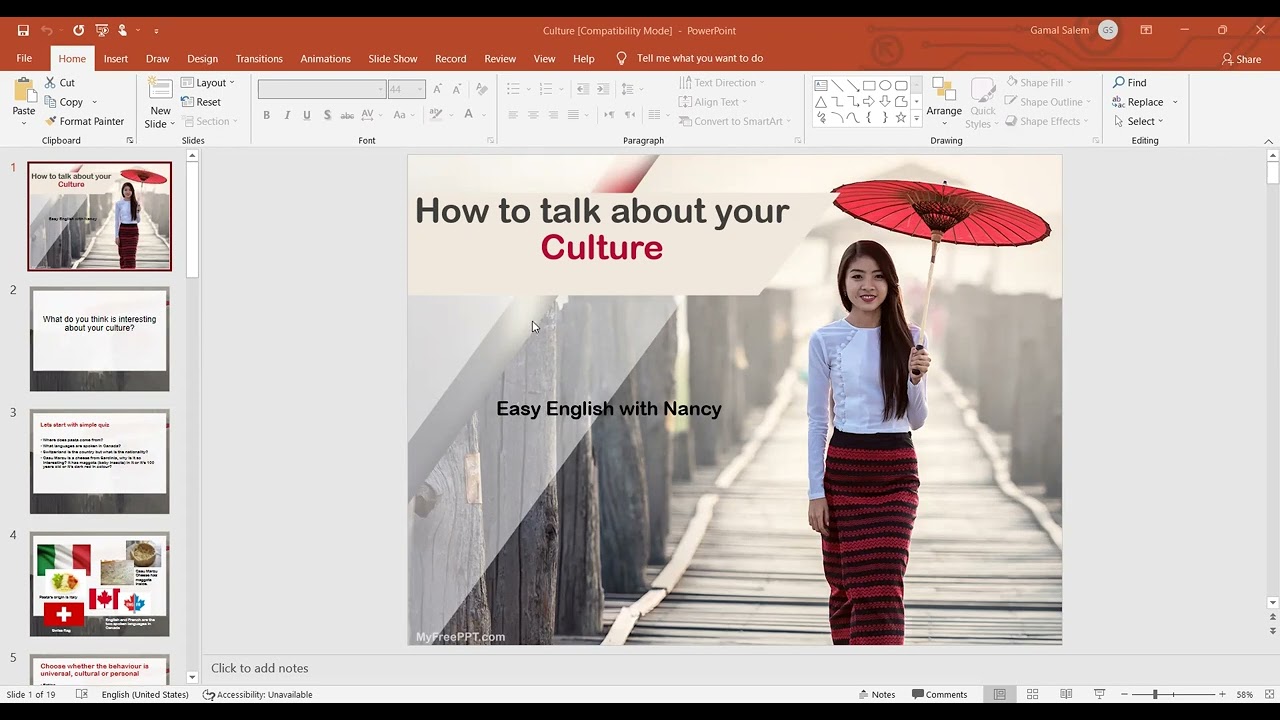
Task: Toggle Bold formatting
Action: [x=267, y=115]
